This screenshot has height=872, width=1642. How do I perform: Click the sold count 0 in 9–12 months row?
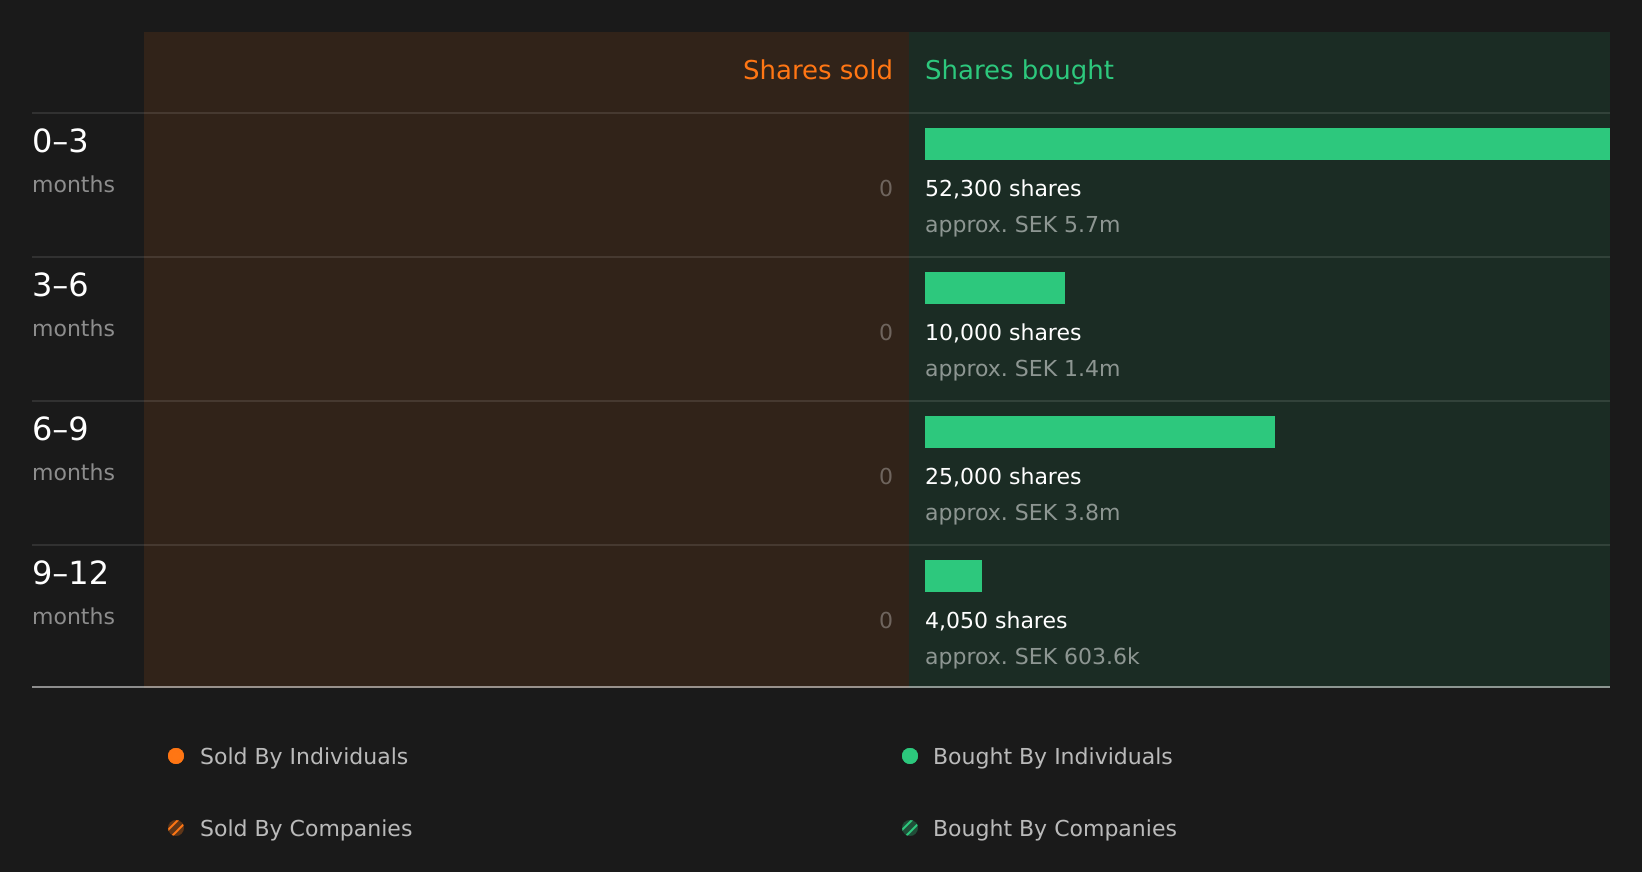[886, 621]
